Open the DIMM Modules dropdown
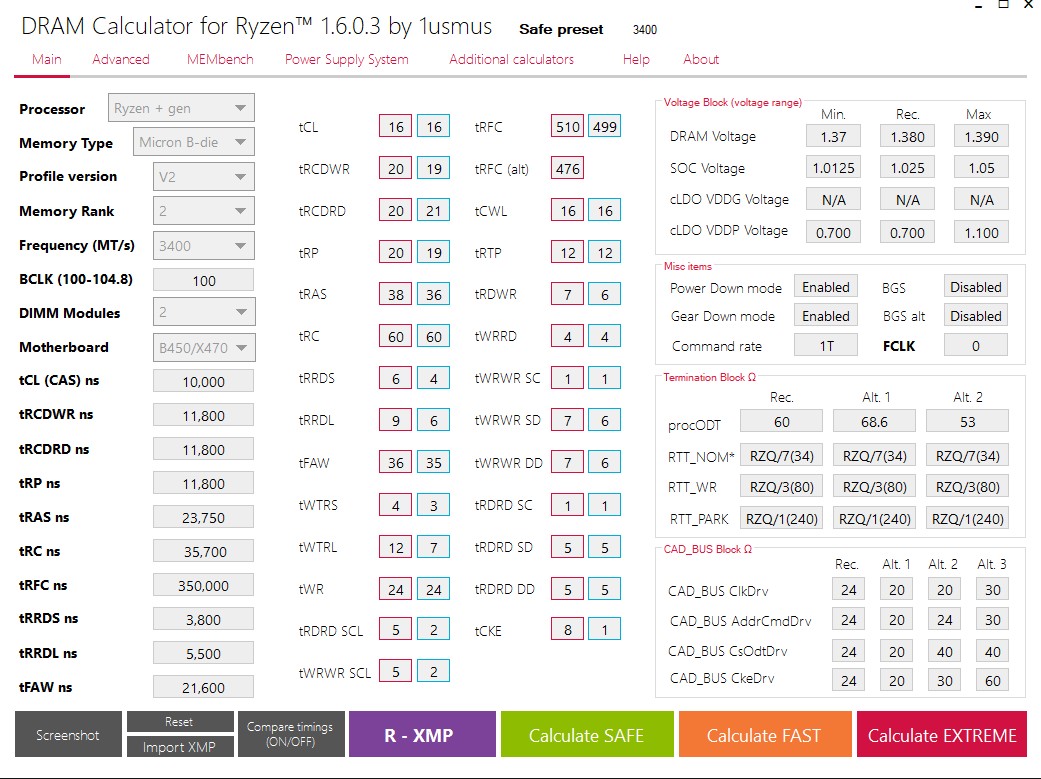1041x779 pixels. click(x=203, y=311)
